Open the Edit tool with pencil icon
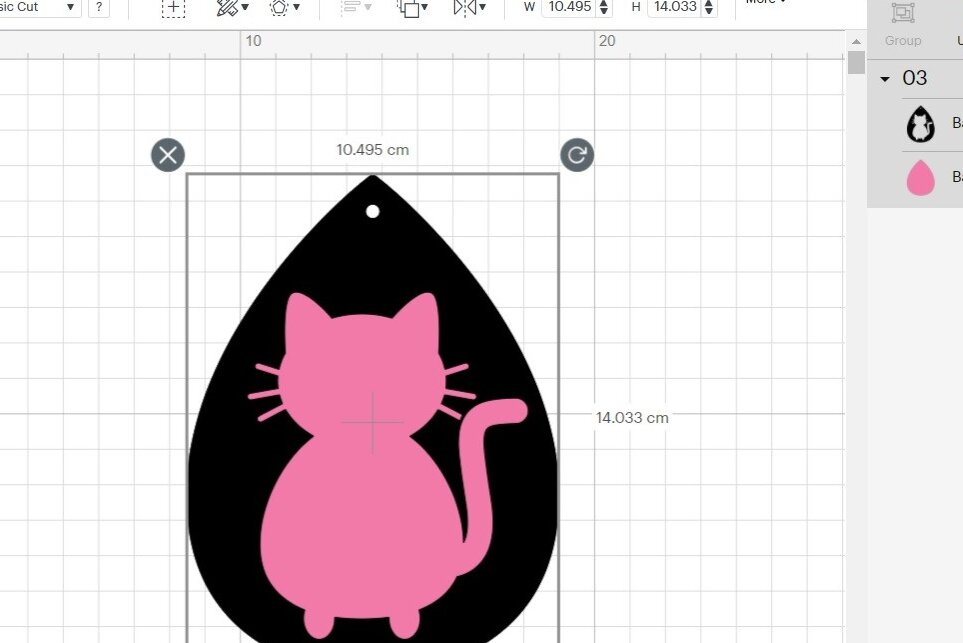Viewport: 963px width, 643px height. [232, 8]
